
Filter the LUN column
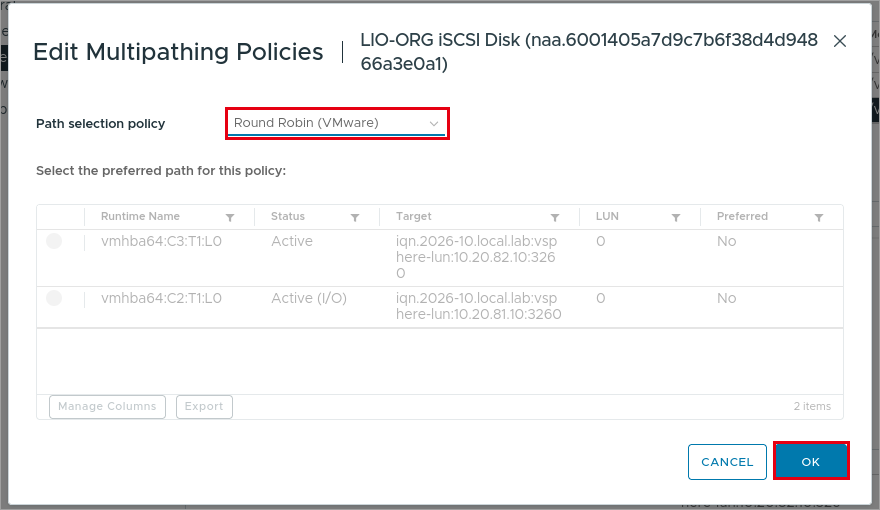[676, 217]
